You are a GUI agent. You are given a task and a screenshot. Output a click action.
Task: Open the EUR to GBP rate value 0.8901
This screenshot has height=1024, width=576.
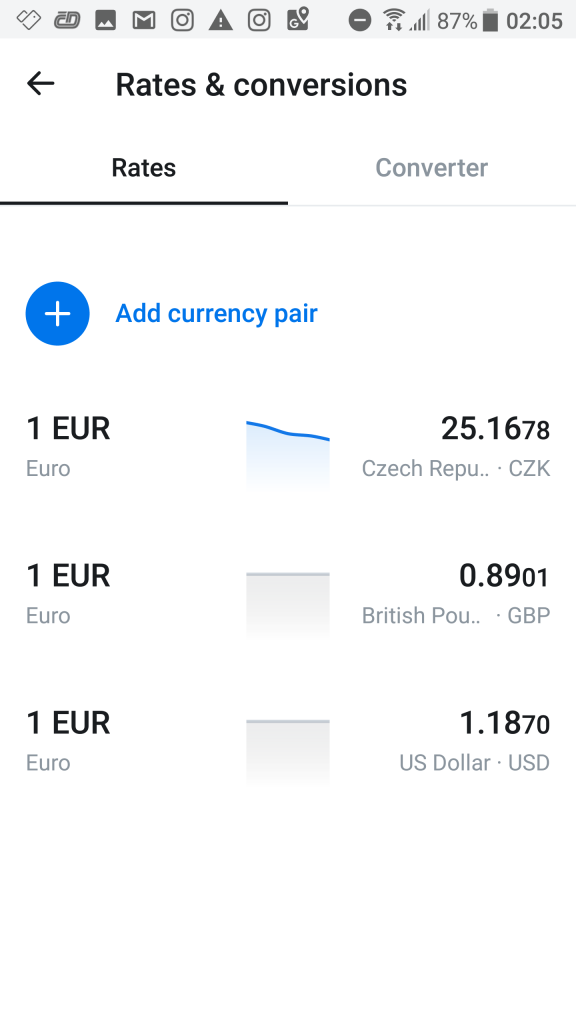(x=504, y=576)
